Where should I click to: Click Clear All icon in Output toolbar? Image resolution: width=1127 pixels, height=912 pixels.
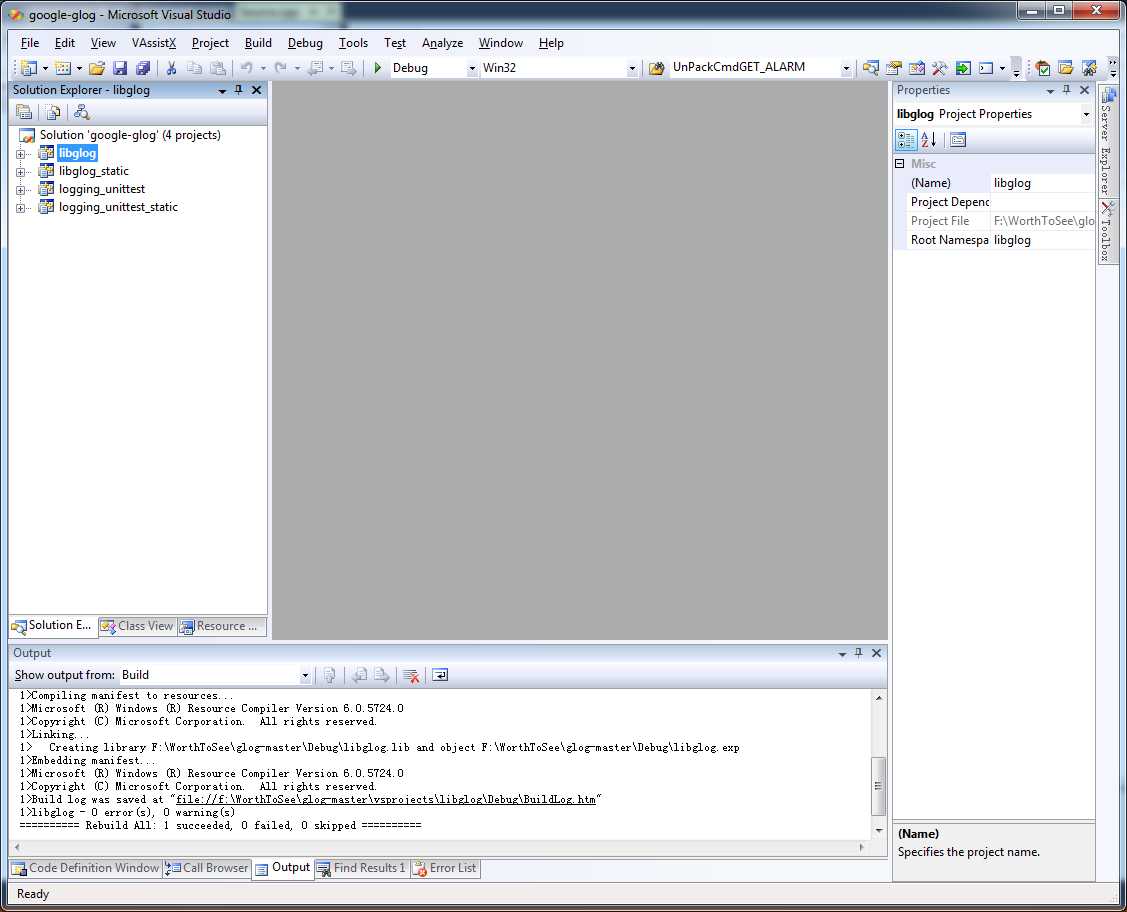(x=411, y=676)
